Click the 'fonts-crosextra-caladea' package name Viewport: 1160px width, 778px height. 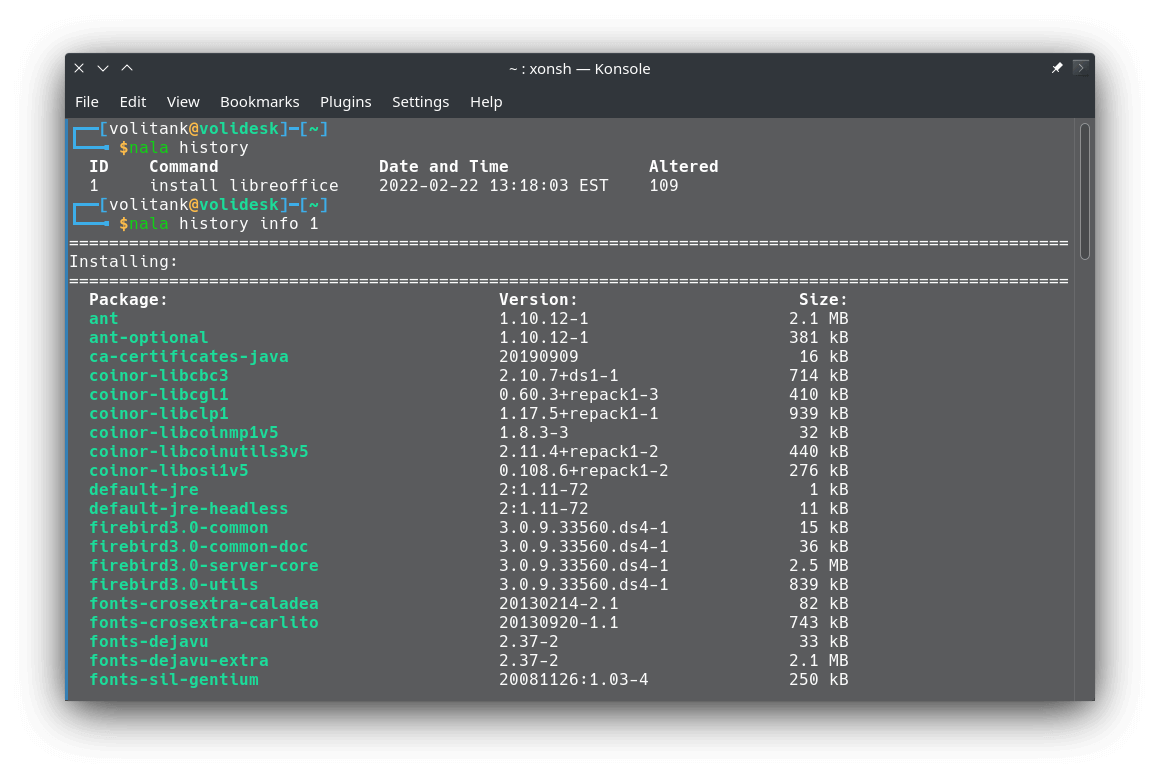[x=203, y=604]
